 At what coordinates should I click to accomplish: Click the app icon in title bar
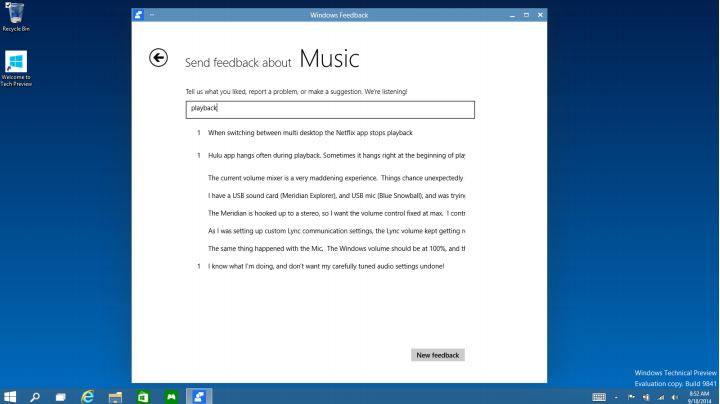pyautogui.click(x=140, y=15)
